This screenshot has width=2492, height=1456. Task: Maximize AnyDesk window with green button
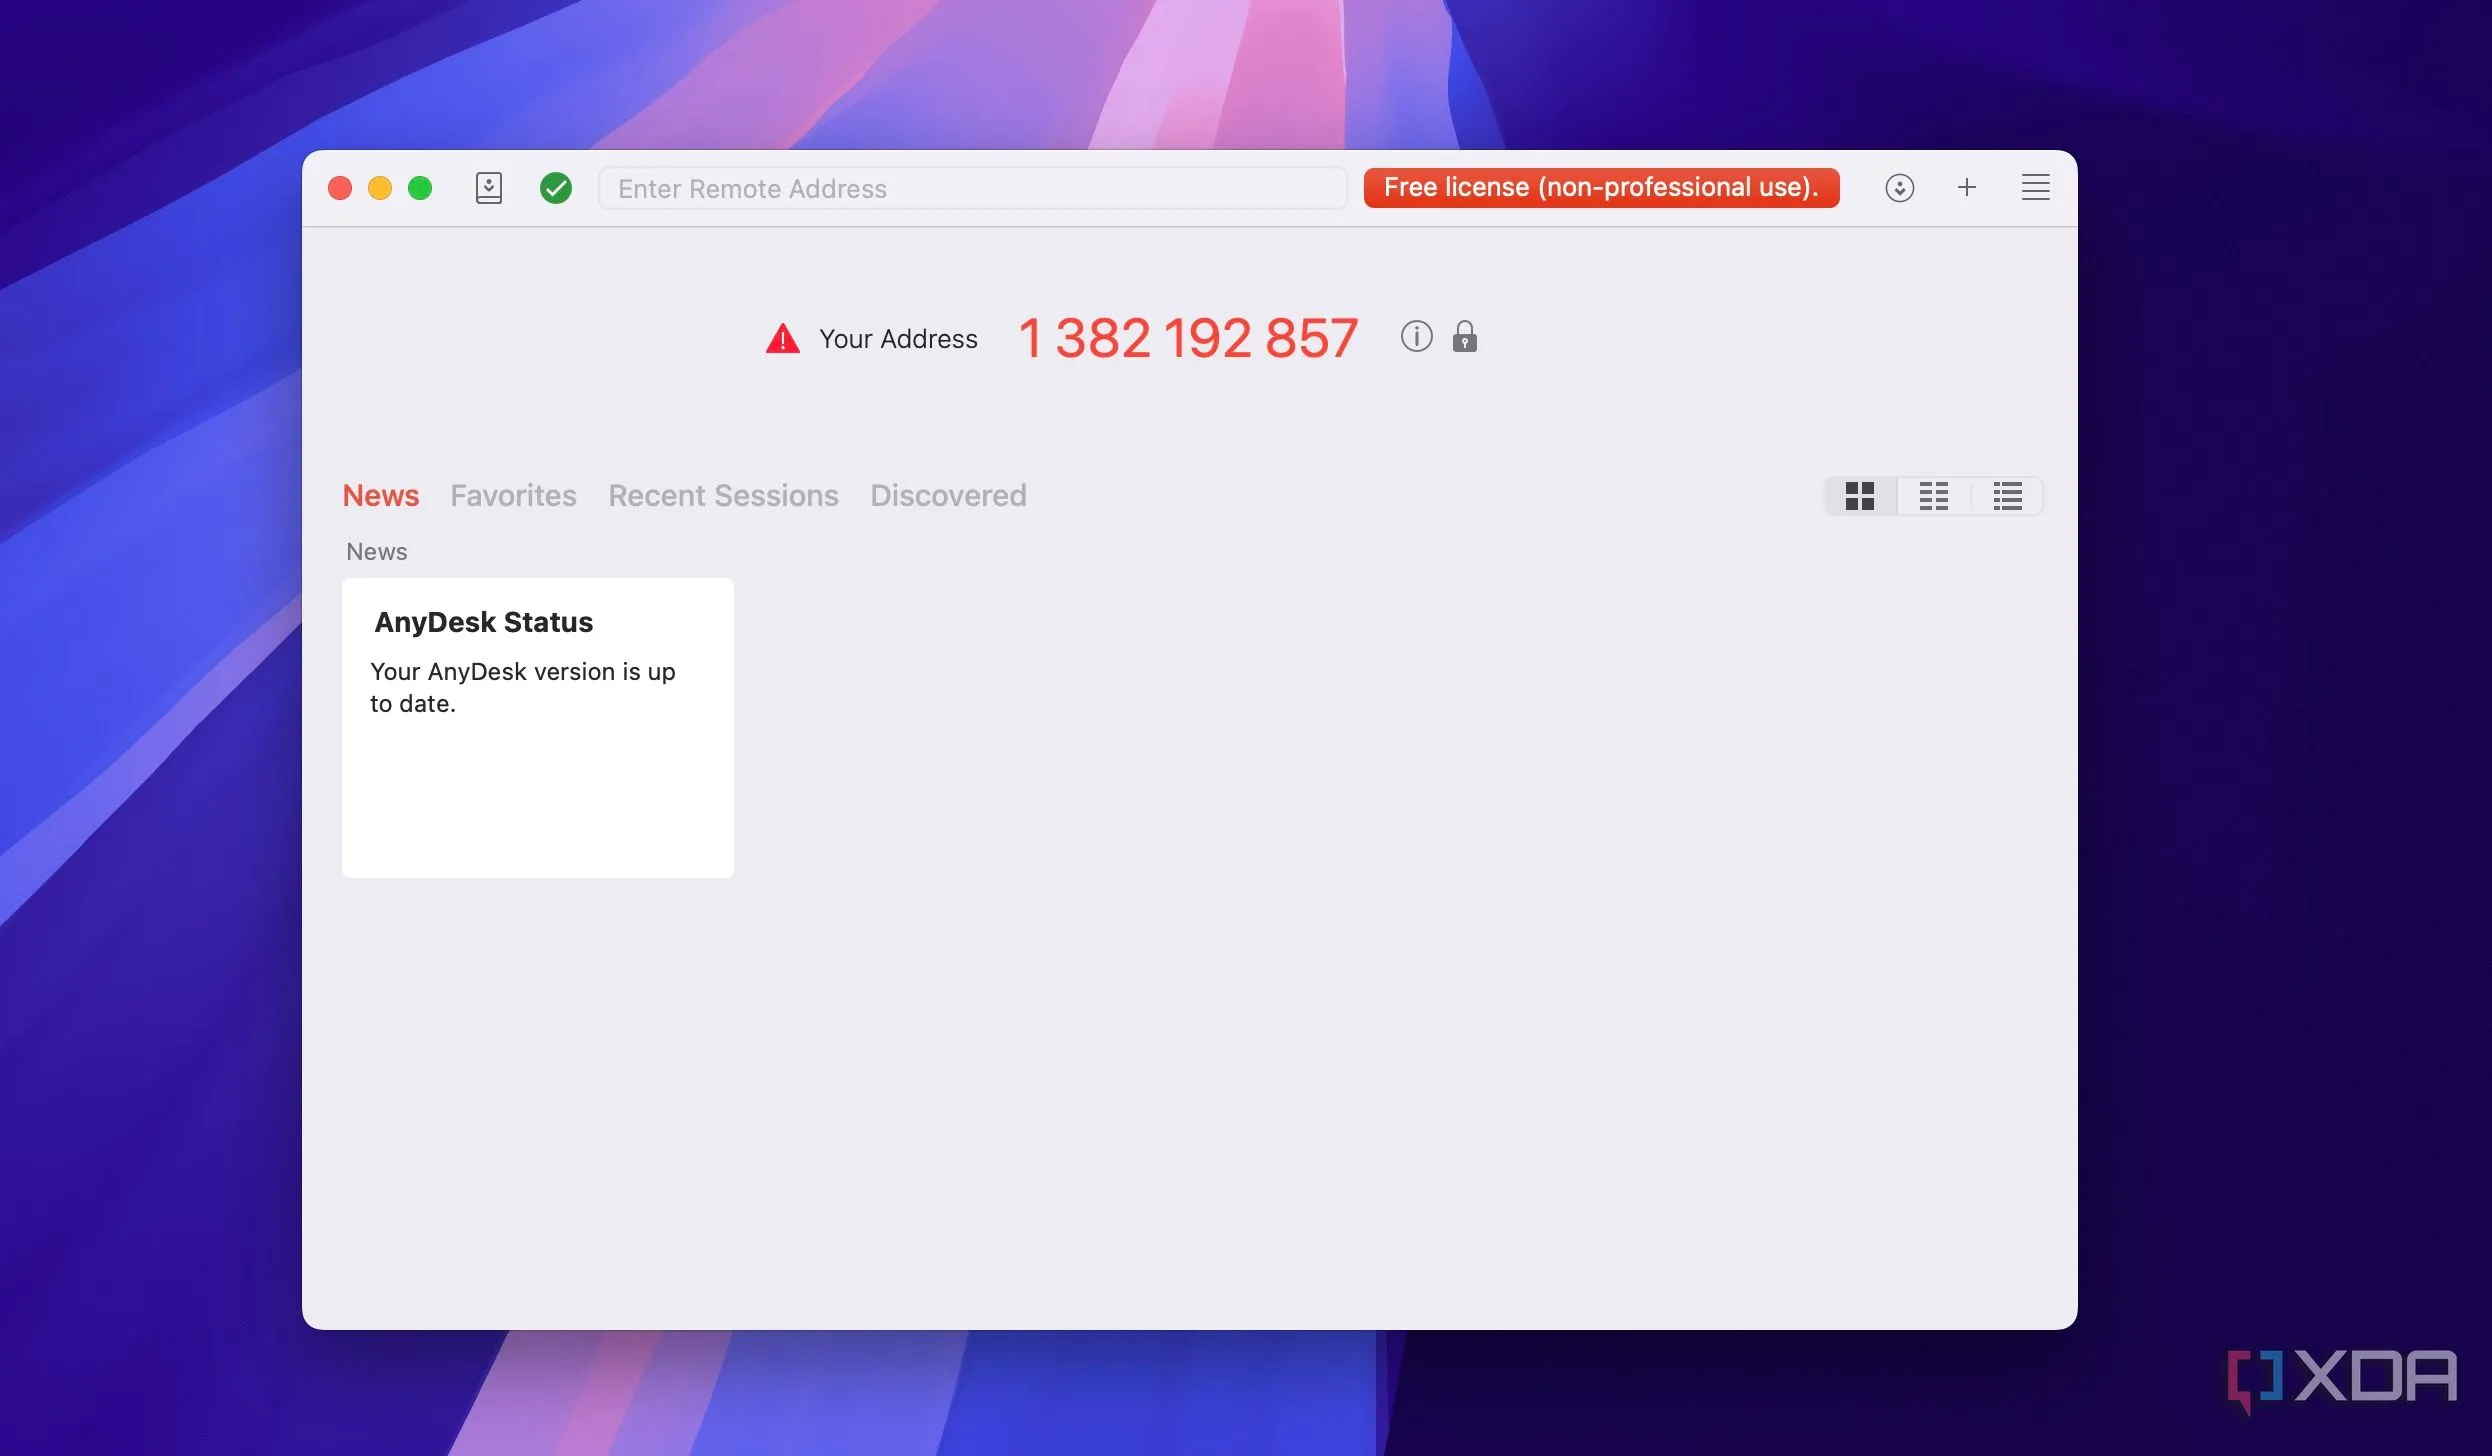click(420, 188)
